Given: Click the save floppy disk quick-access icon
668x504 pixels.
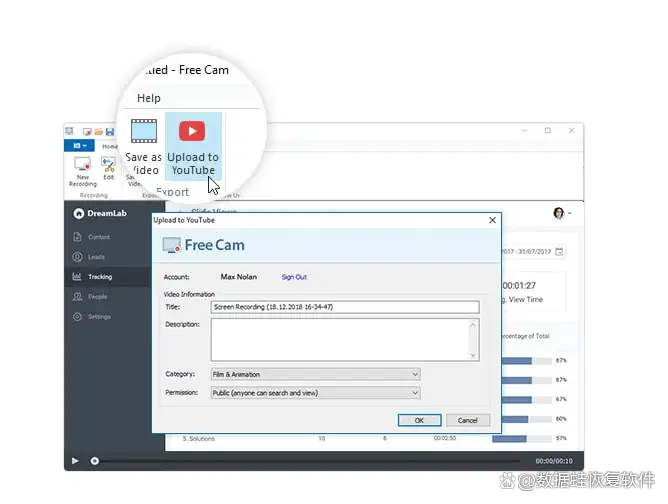Looking at the screenshot, I should pyautogui.click(x=110, y=132).
